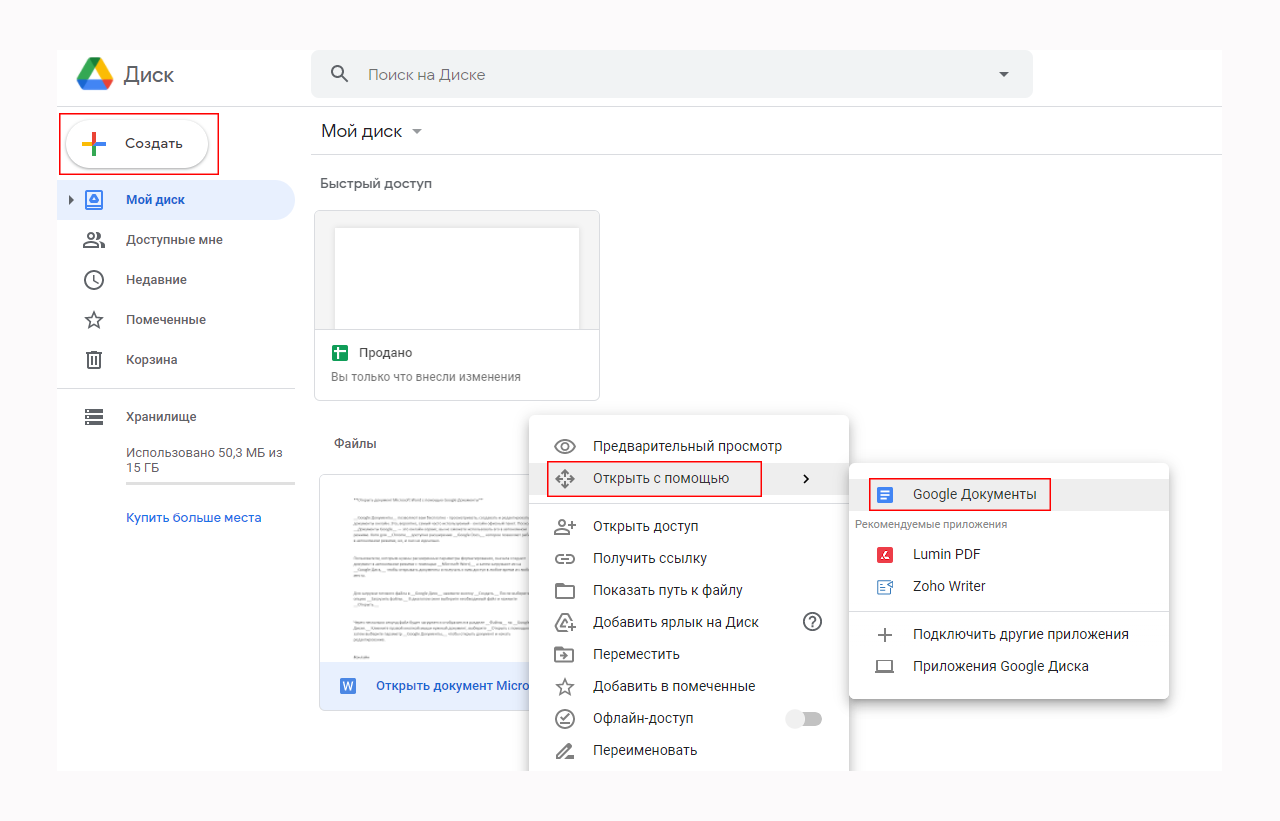Select Добавить в помеченные entry
Viewport: 1280px width, 821px height.
click(688, 686)
